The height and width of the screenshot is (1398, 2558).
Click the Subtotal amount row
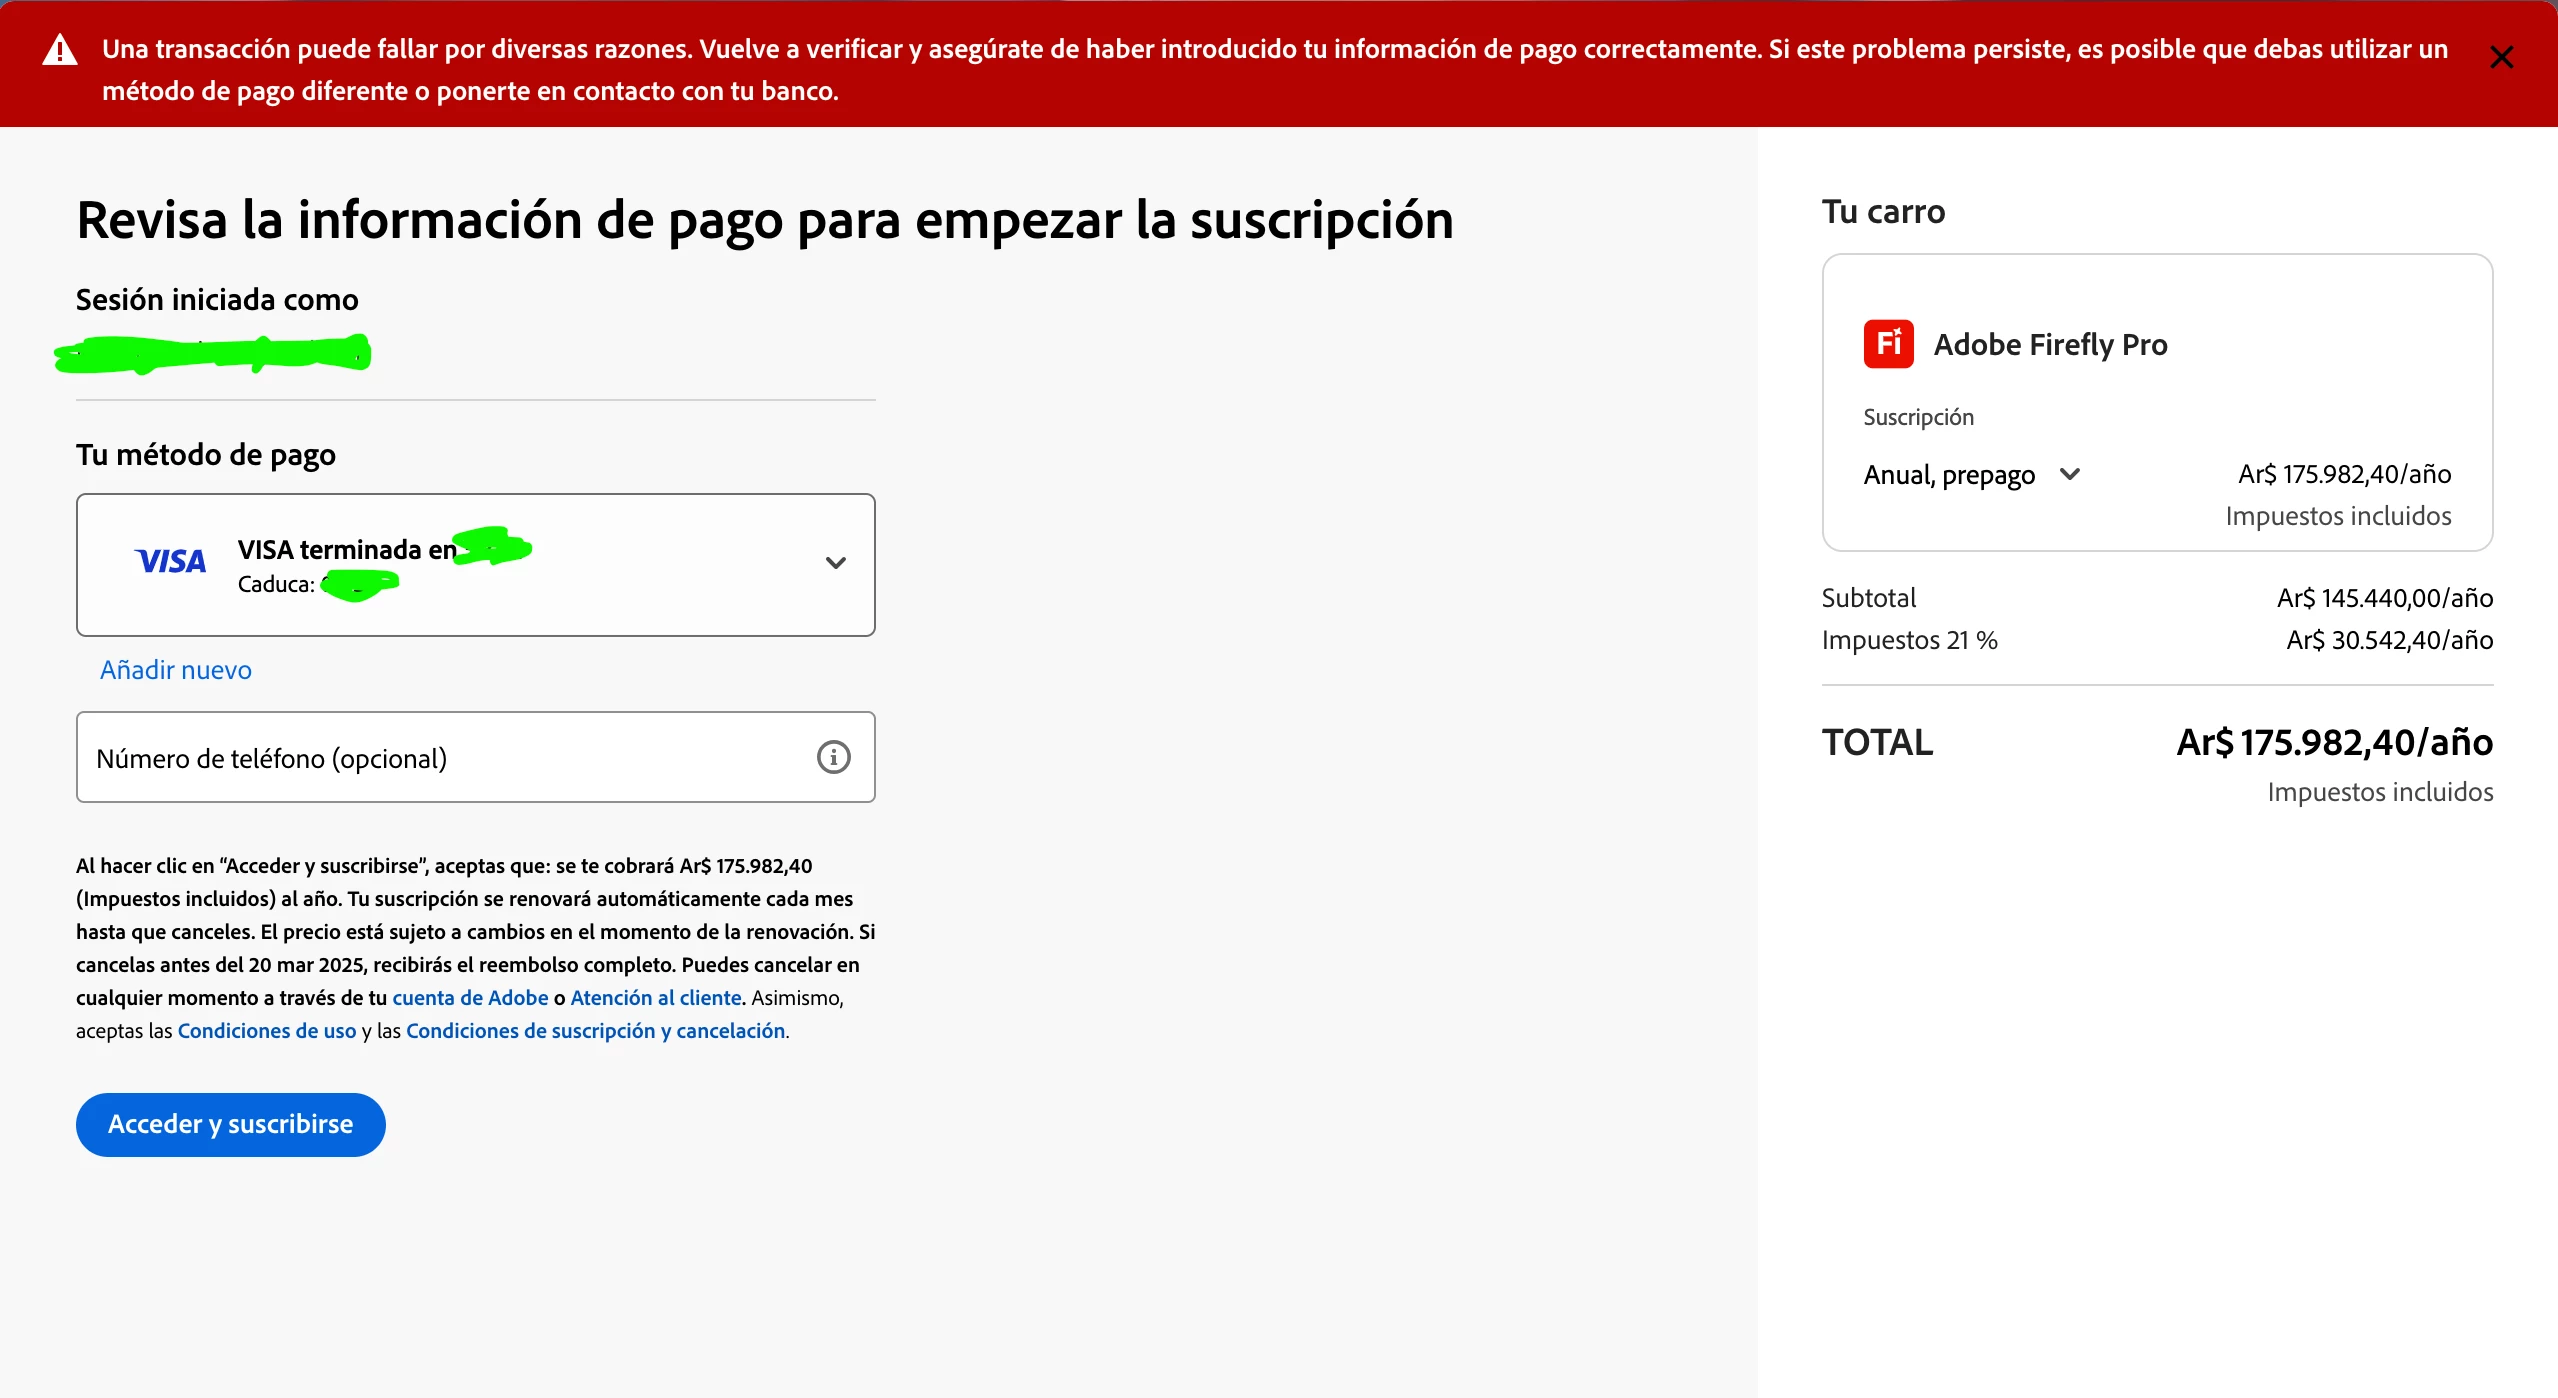pyautogui.click(x=2384, y=598)
